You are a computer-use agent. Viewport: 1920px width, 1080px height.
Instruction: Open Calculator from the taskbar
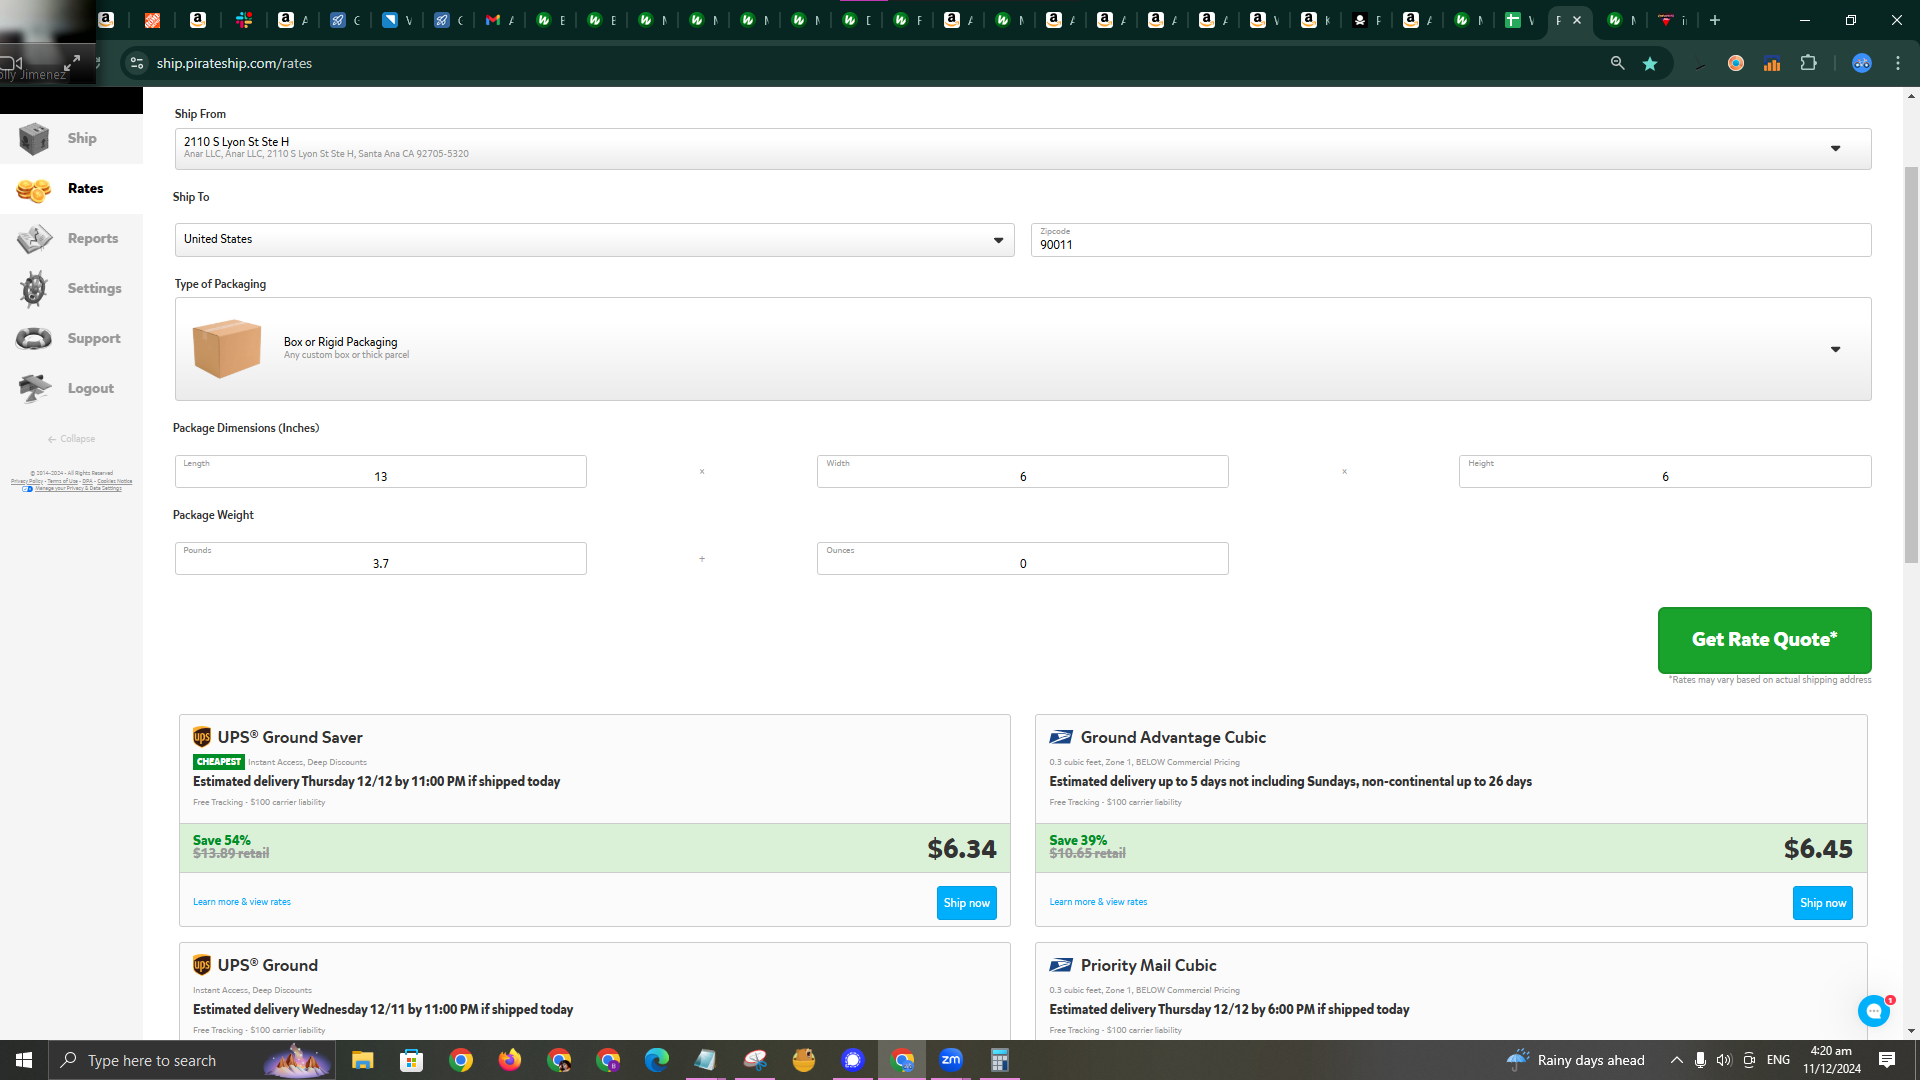click(x=999, y=1060)
